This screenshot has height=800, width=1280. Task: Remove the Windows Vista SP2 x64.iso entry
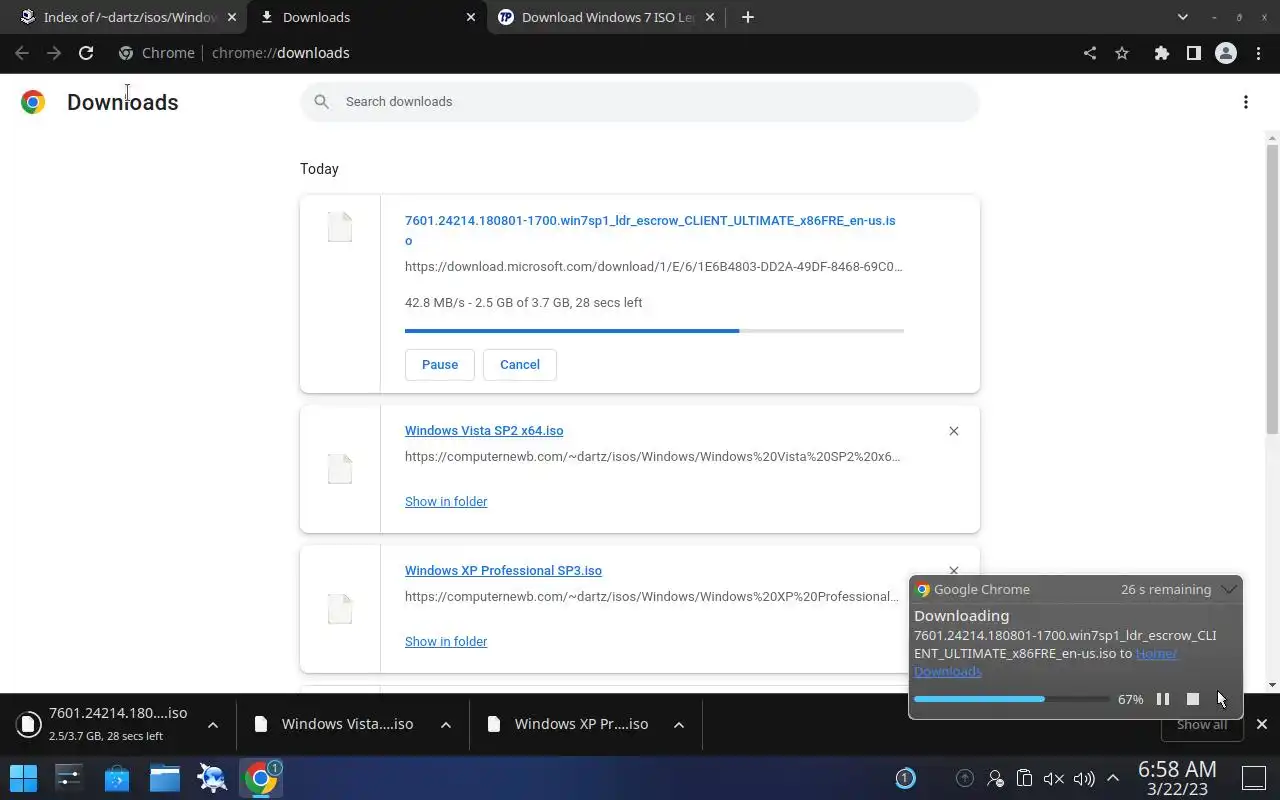click(953, 431)
